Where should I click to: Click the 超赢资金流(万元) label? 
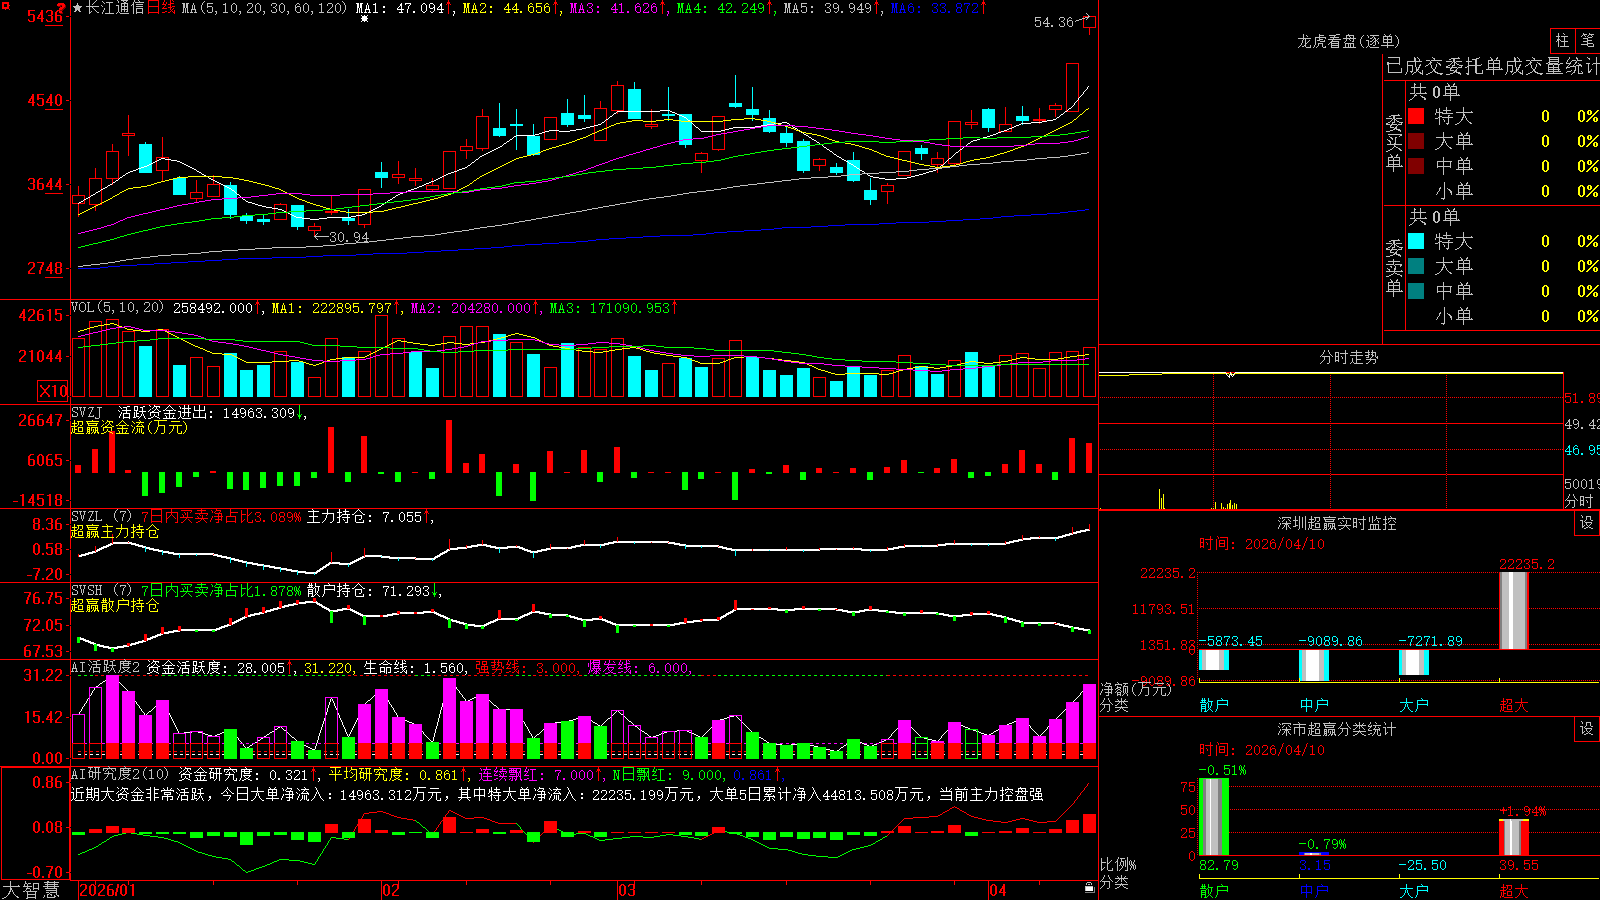click(x=129, y=427)
